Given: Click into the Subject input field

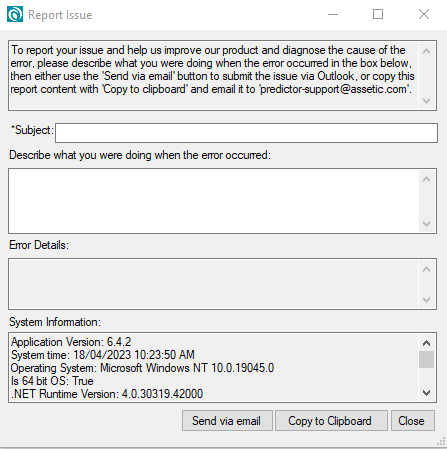Looking at the screenshot, I should point(246,133).
